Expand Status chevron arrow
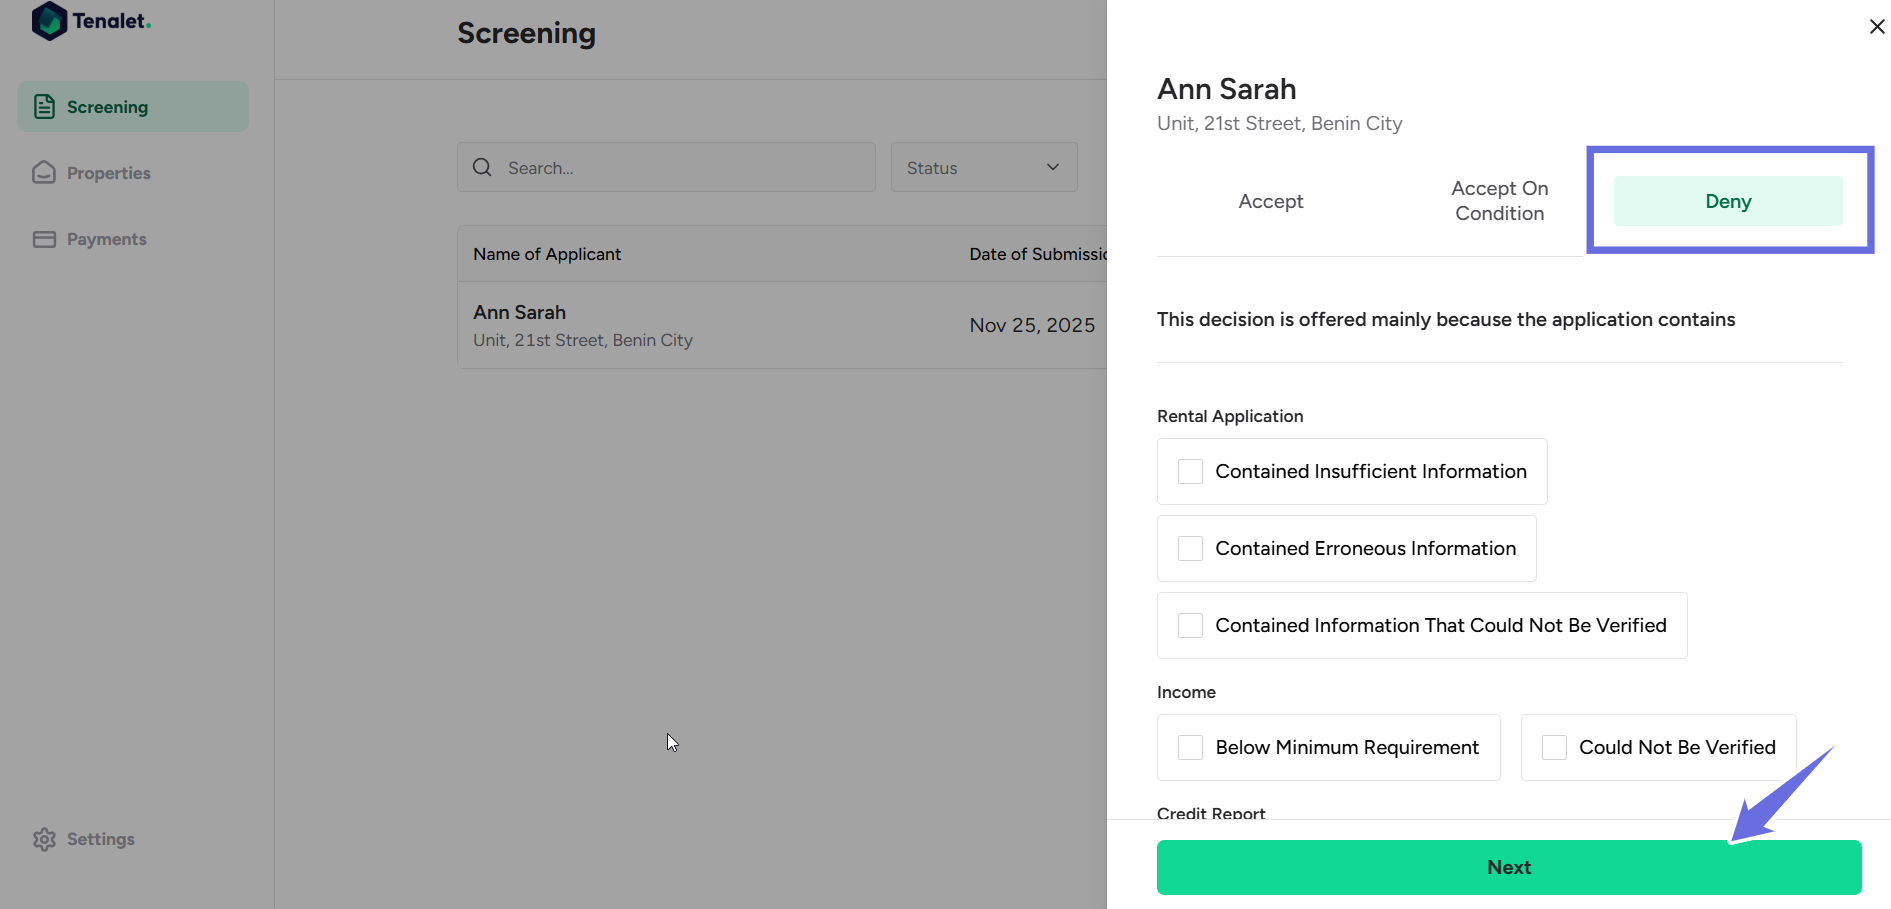This screenshot has width=1891, height=909. [1052, 167]
